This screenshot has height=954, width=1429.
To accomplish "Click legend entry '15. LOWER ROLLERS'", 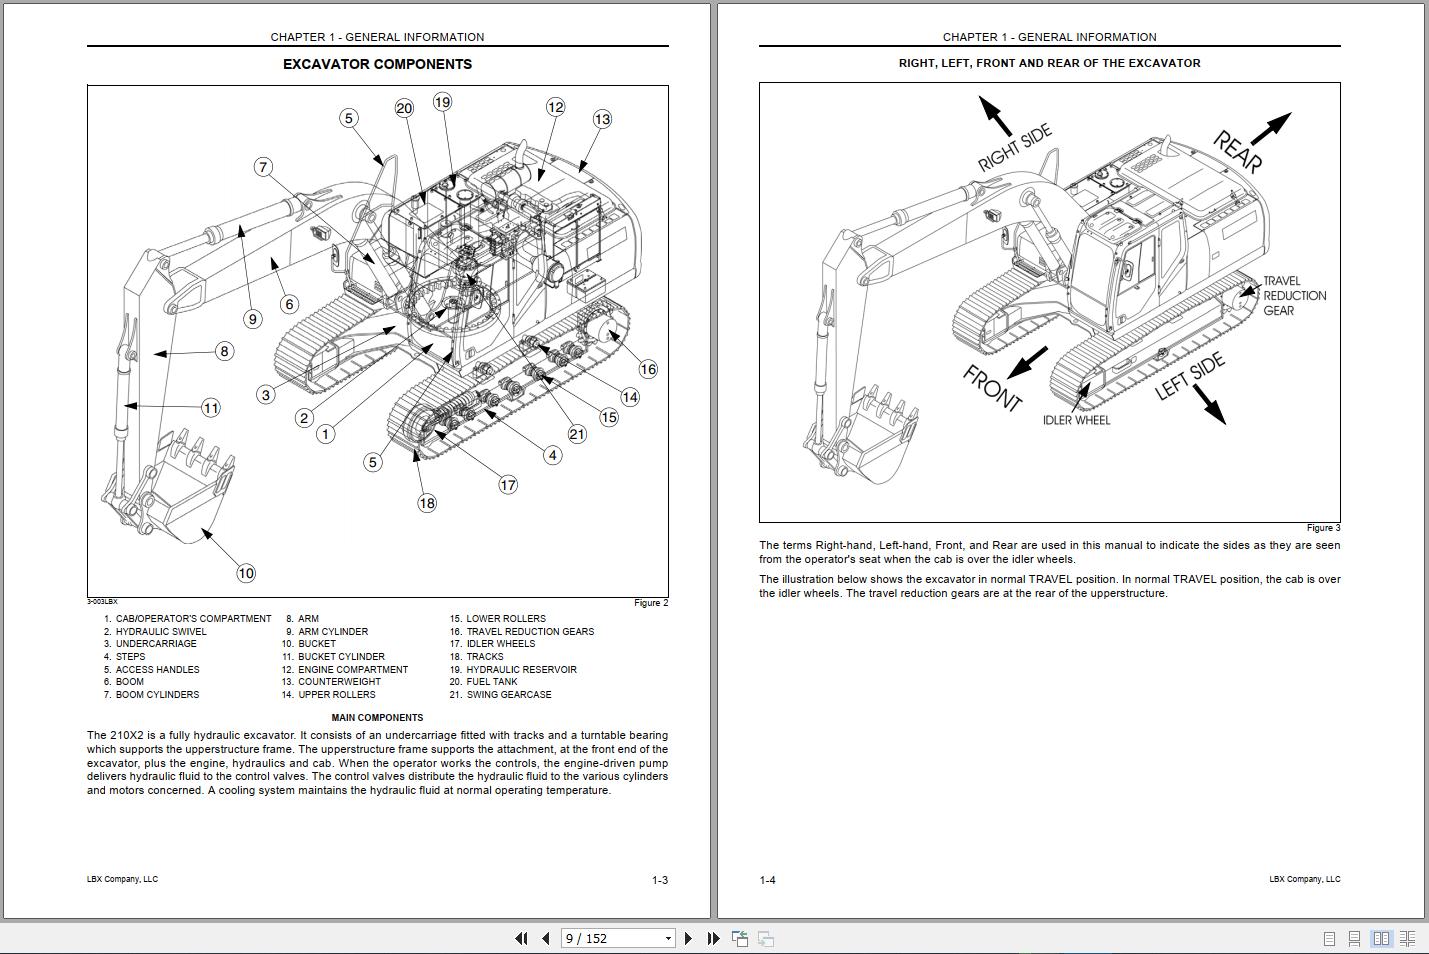I will (x=498, y=619).
